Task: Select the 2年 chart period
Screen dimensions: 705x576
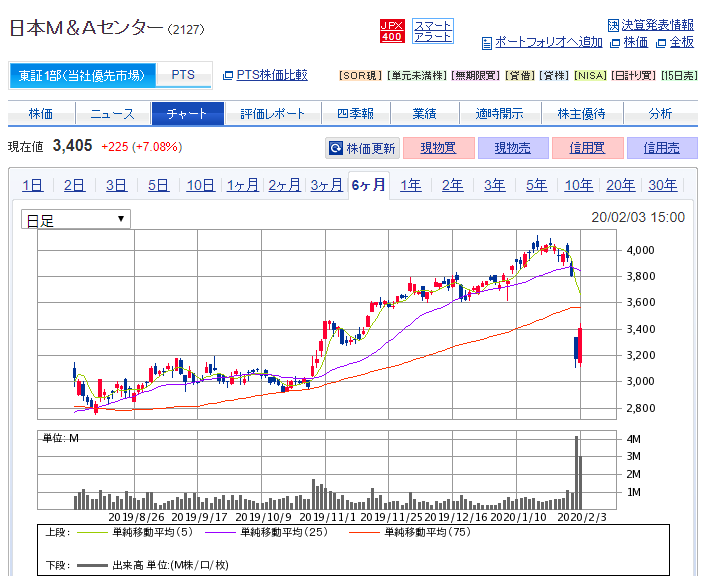Action: pos(452,185)
